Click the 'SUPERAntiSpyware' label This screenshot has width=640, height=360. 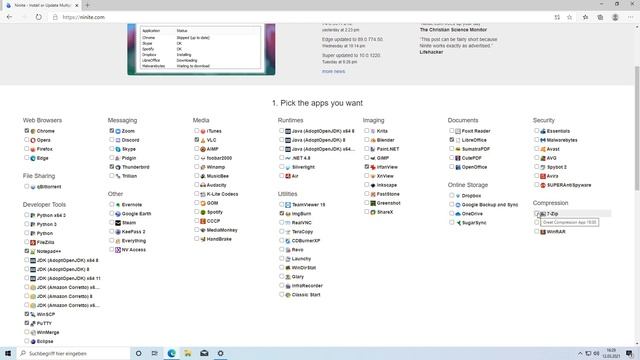click(569, 185)
